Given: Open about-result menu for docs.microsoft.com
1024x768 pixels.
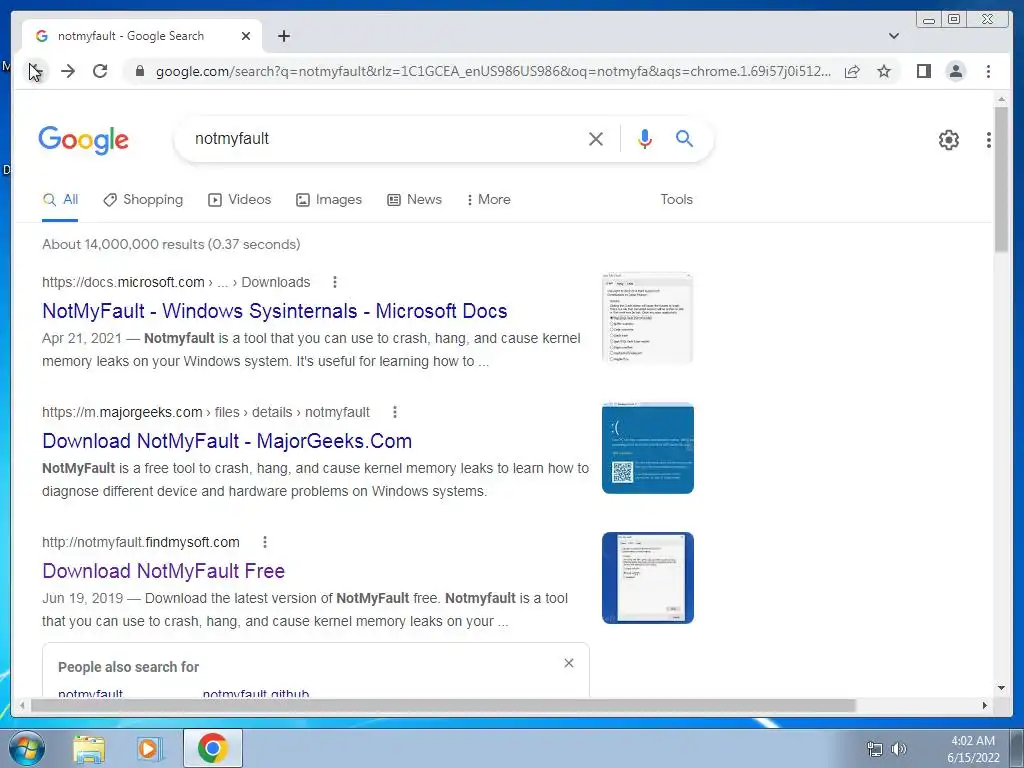Looking at the screenshot, I should pyautogui.click(x=335, y=282).
